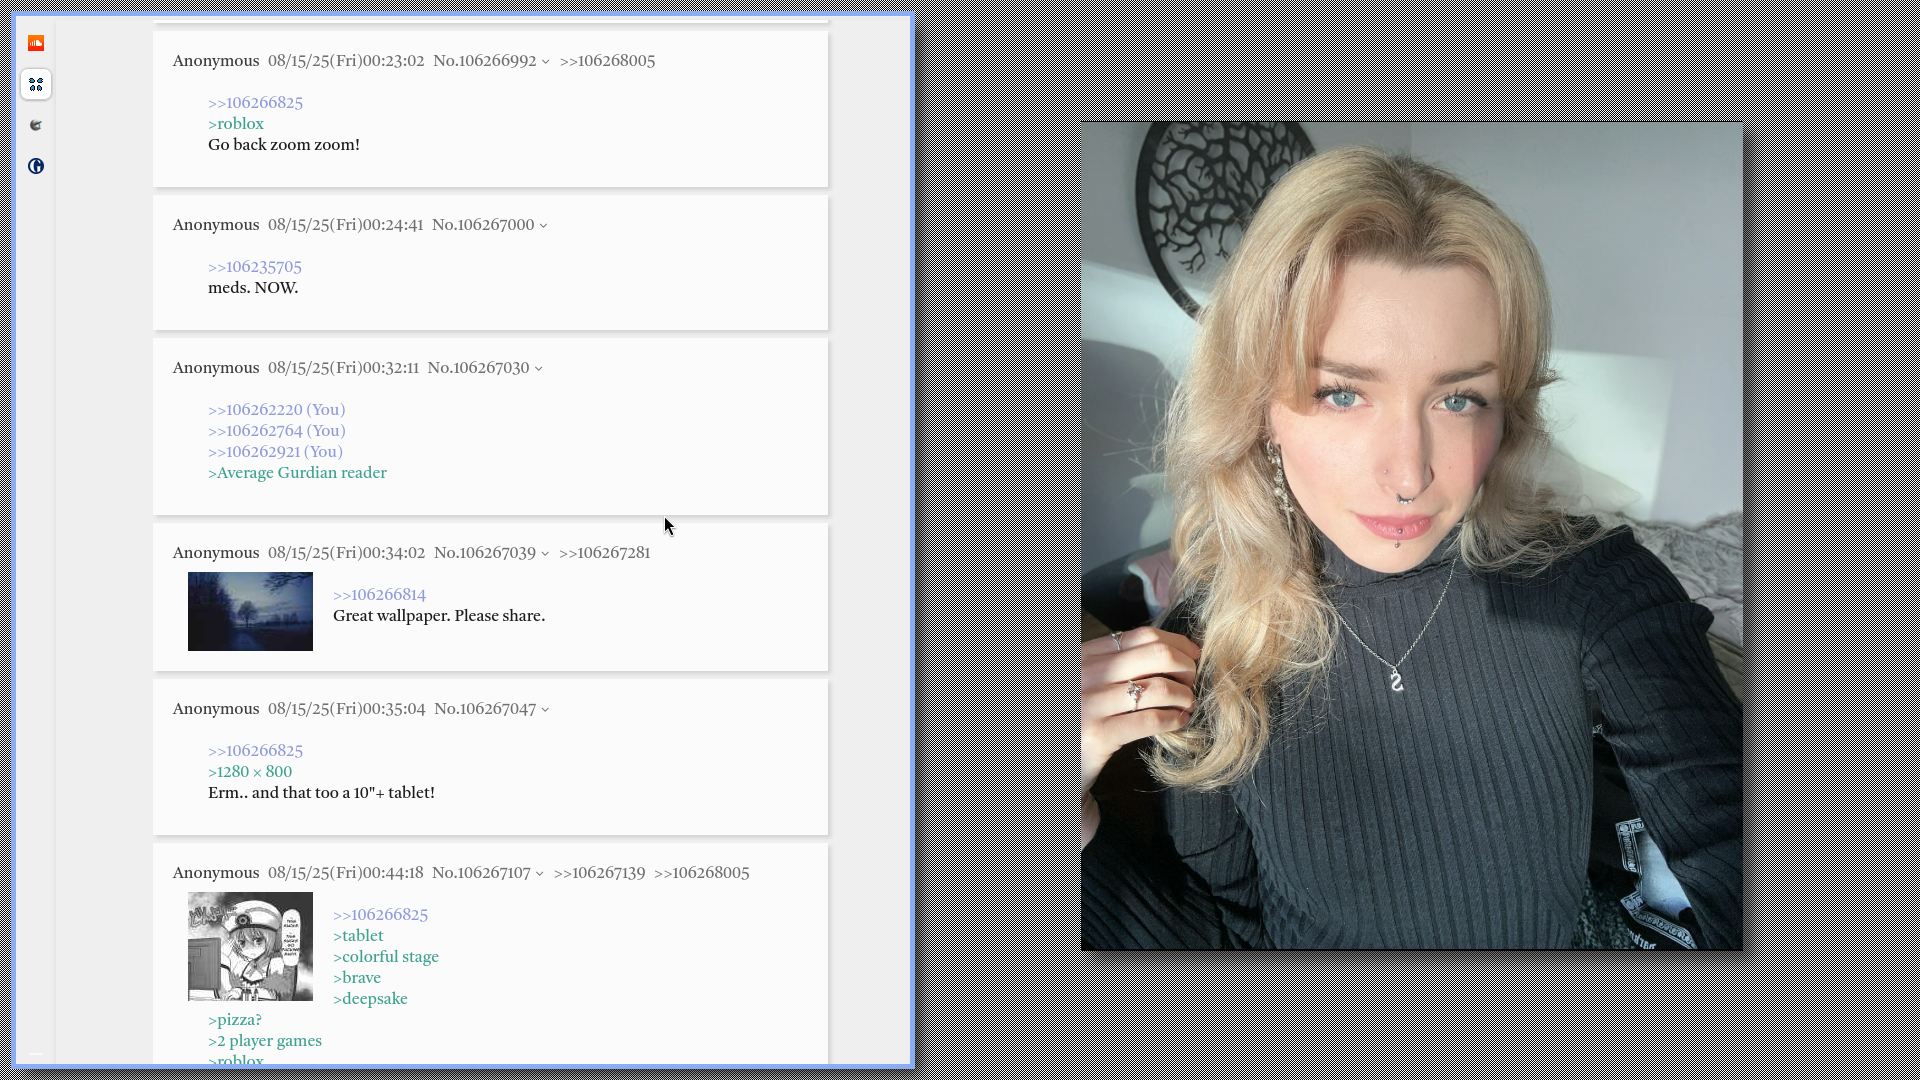Follow quote link >>106235705
Screen dimensions: 1920x1080
[254, 267]
